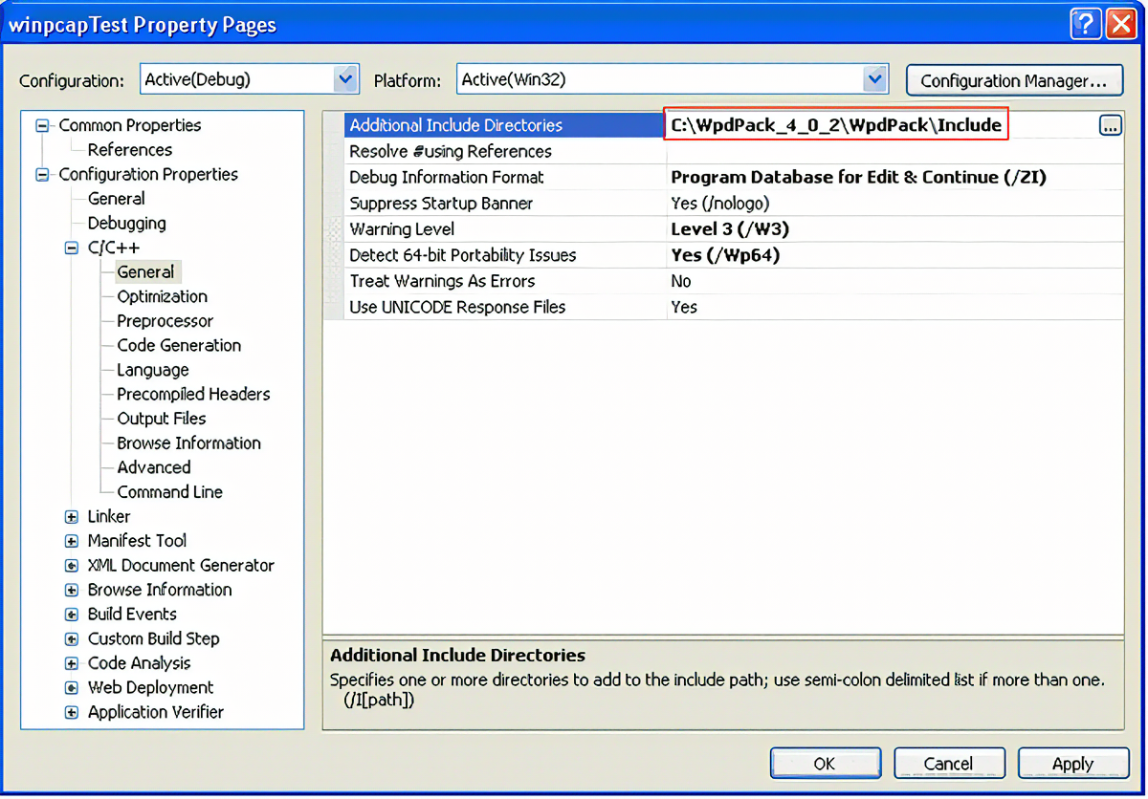1148x799 pixels.
Task: Open the Command Line page
Action: [x=169, y=492]
